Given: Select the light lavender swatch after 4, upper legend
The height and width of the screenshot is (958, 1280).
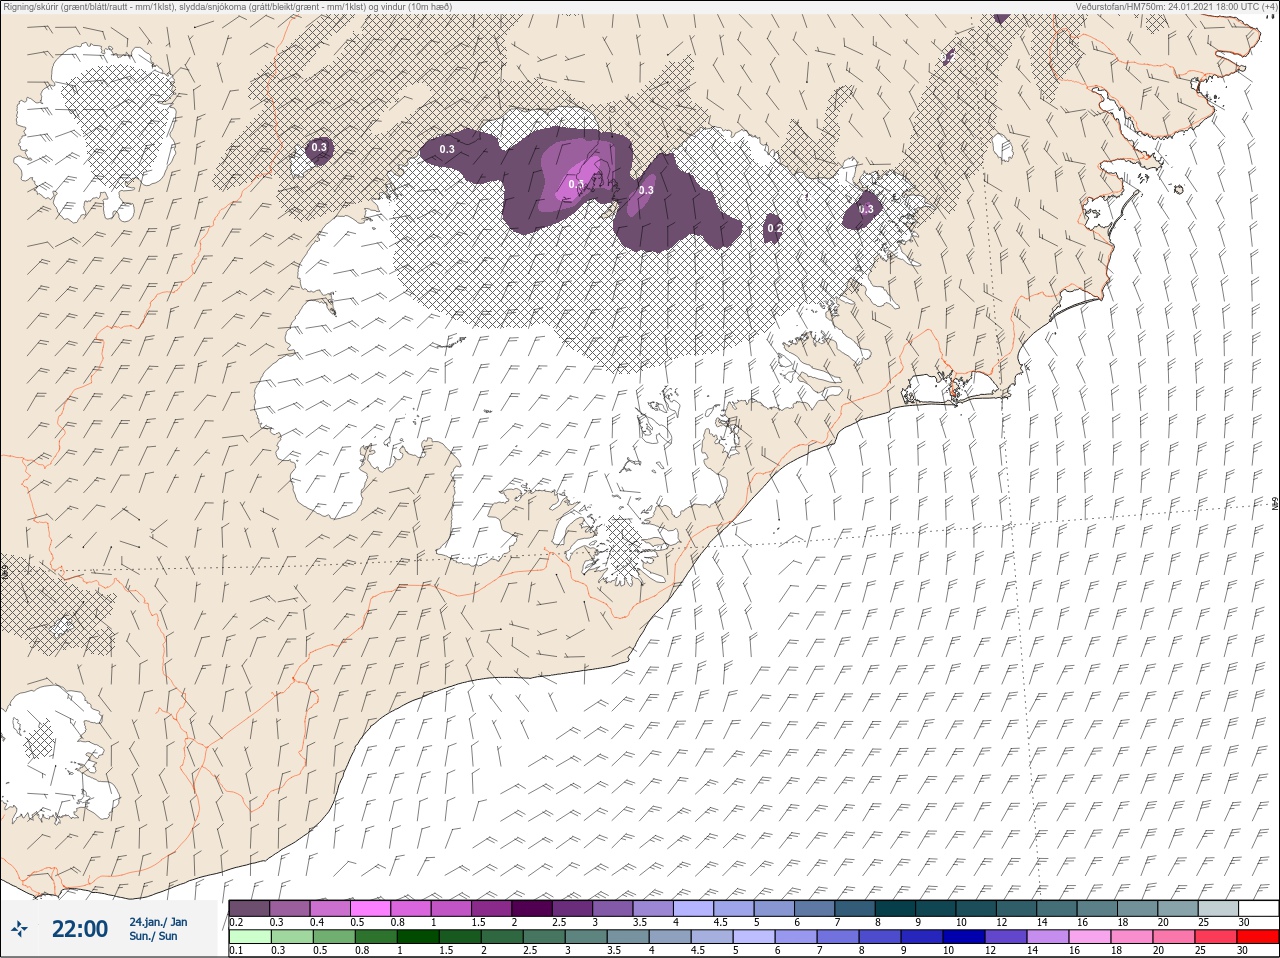Looking at the screenshot, I should (x=694, y=908).
